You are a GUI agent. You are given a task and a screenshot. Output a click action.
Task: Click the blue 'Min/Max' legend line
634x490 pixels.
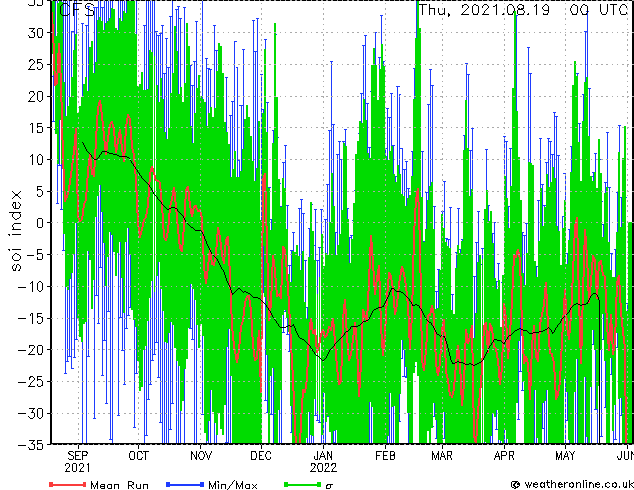pos(185,484)
